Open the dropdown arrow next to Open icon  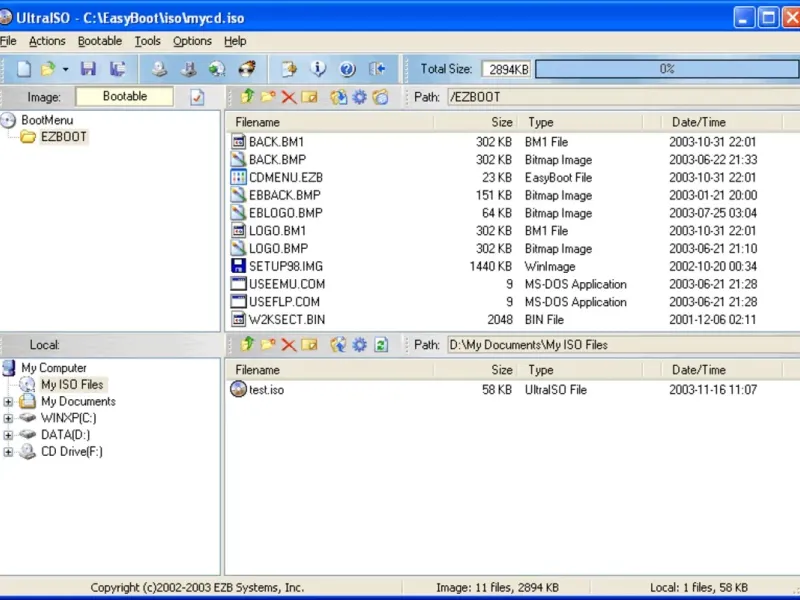(66, 69)
